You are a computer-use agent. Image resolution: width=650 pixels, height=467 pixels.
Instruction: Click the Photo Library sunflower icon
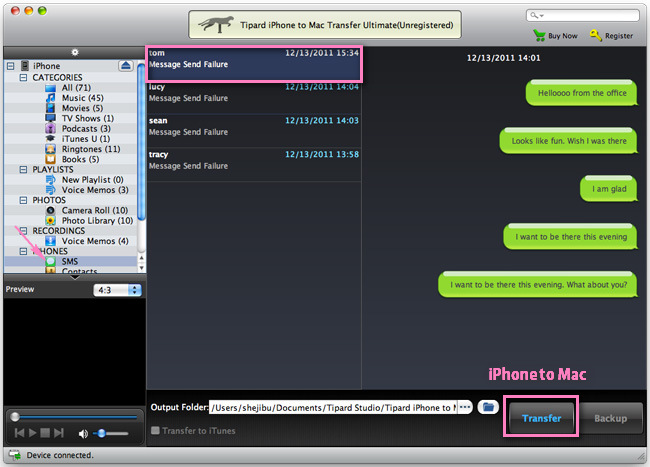(50, 220)
